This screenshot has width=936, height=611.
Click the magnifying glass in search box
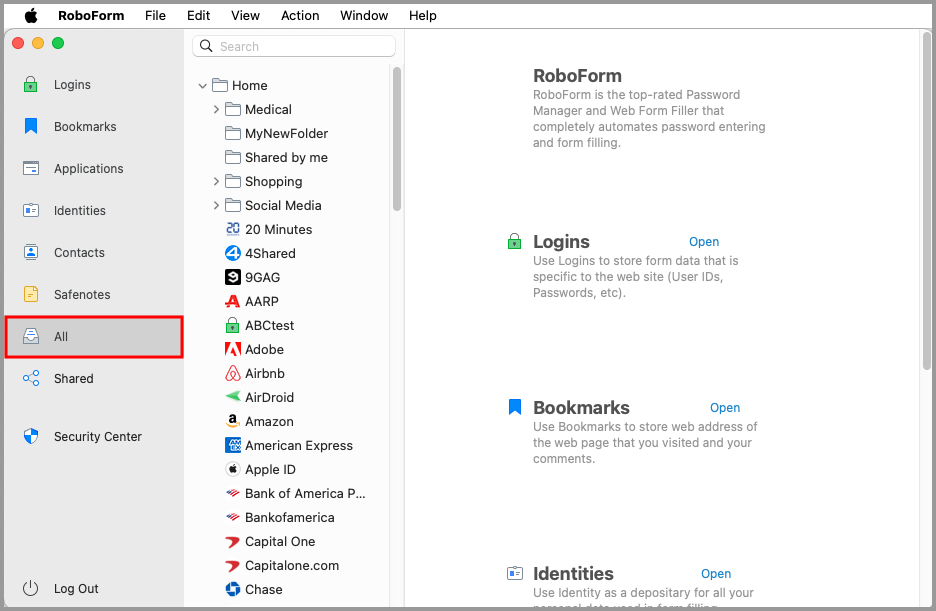pos(206,46)
